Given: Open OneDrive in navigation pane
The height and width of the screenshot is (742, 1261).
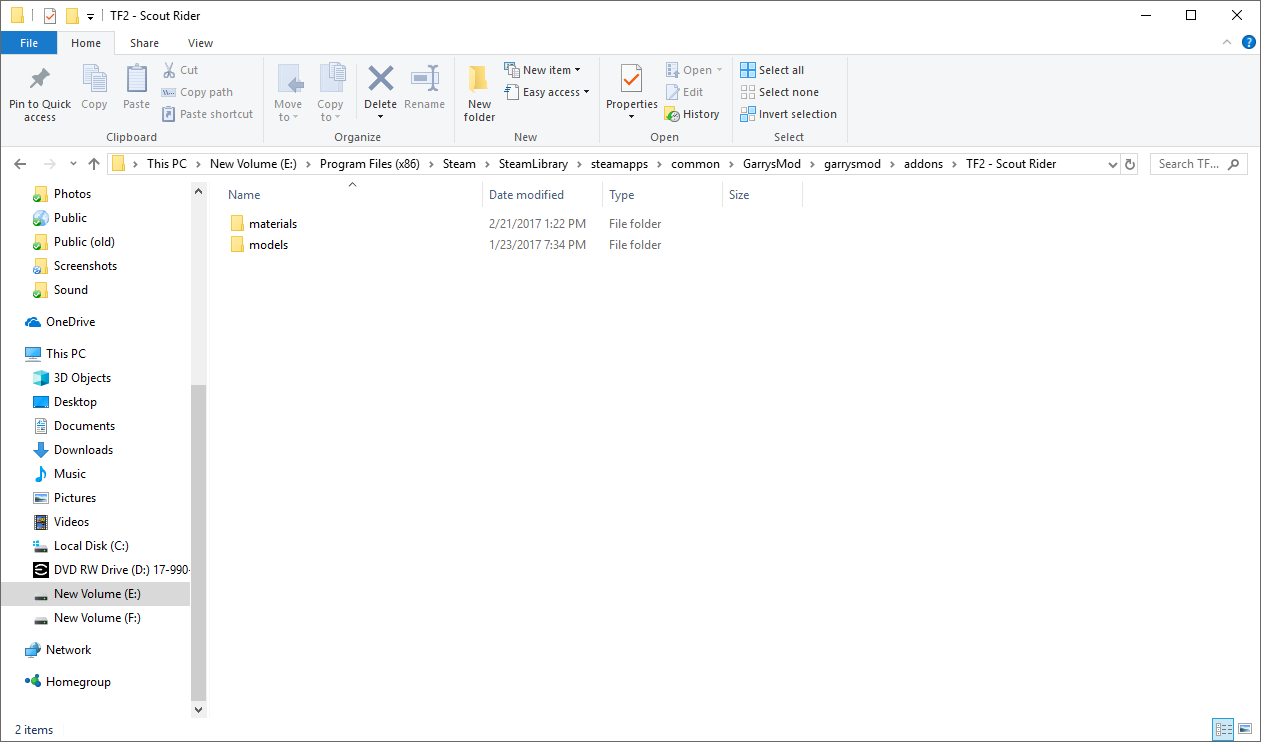Looking at the screenshot, I should (x=70, y=322).
